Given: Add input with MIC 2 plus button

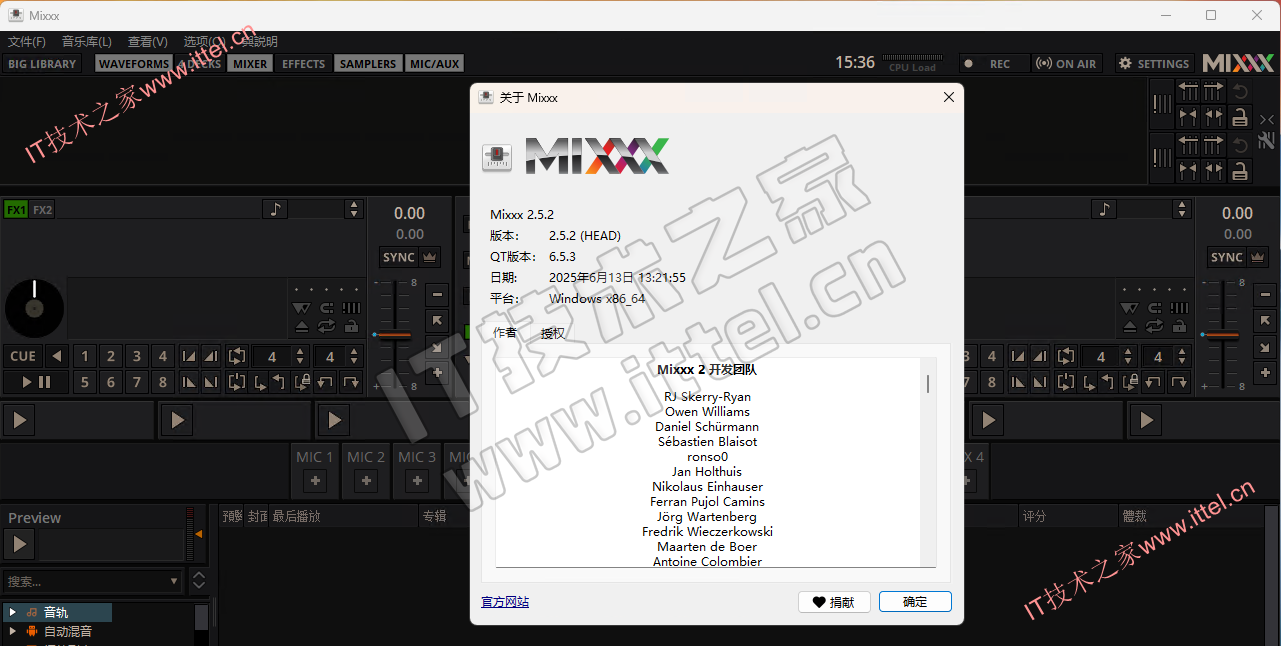Looking at the screenshot, I should point(366,481).
